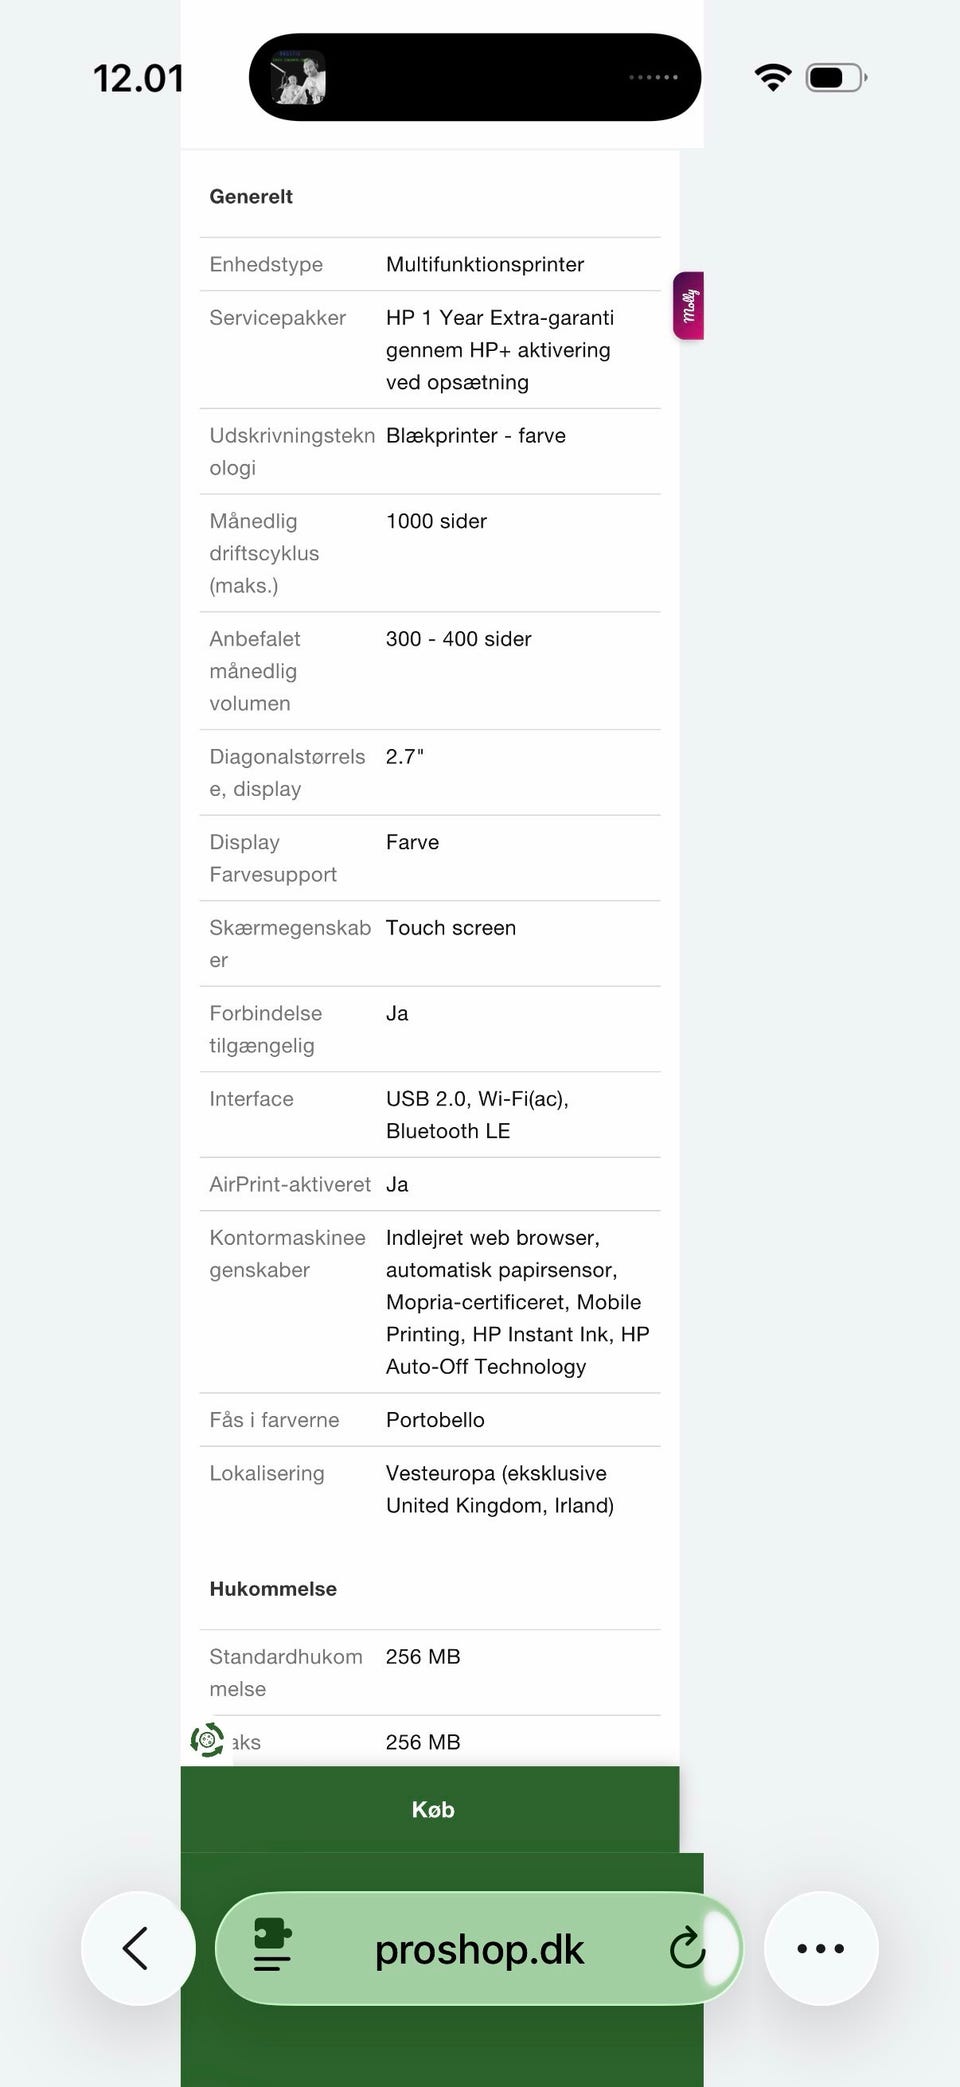Open the green cookie settings icon
This screenshot has height=2087, width=960.
(207, 1740)
